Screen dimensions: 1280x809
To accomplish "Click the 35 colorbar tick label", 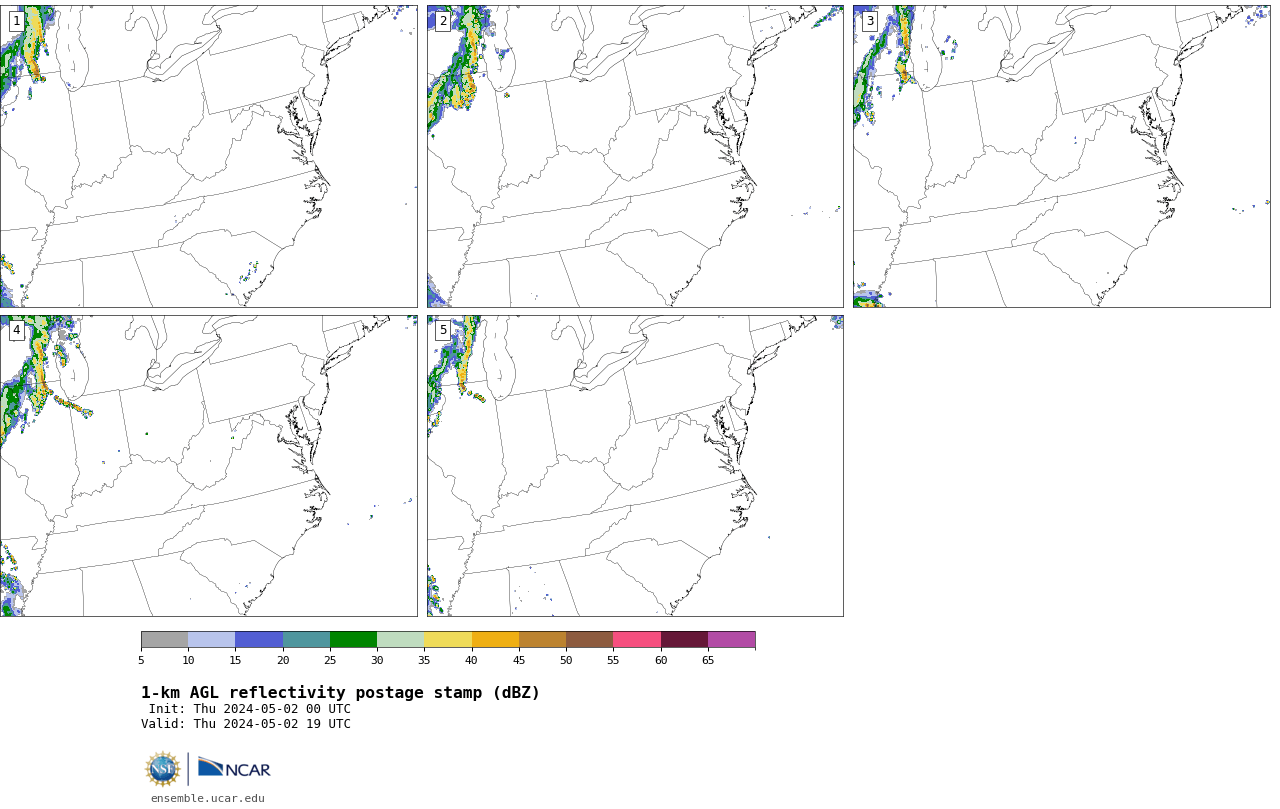I will 424,660.
